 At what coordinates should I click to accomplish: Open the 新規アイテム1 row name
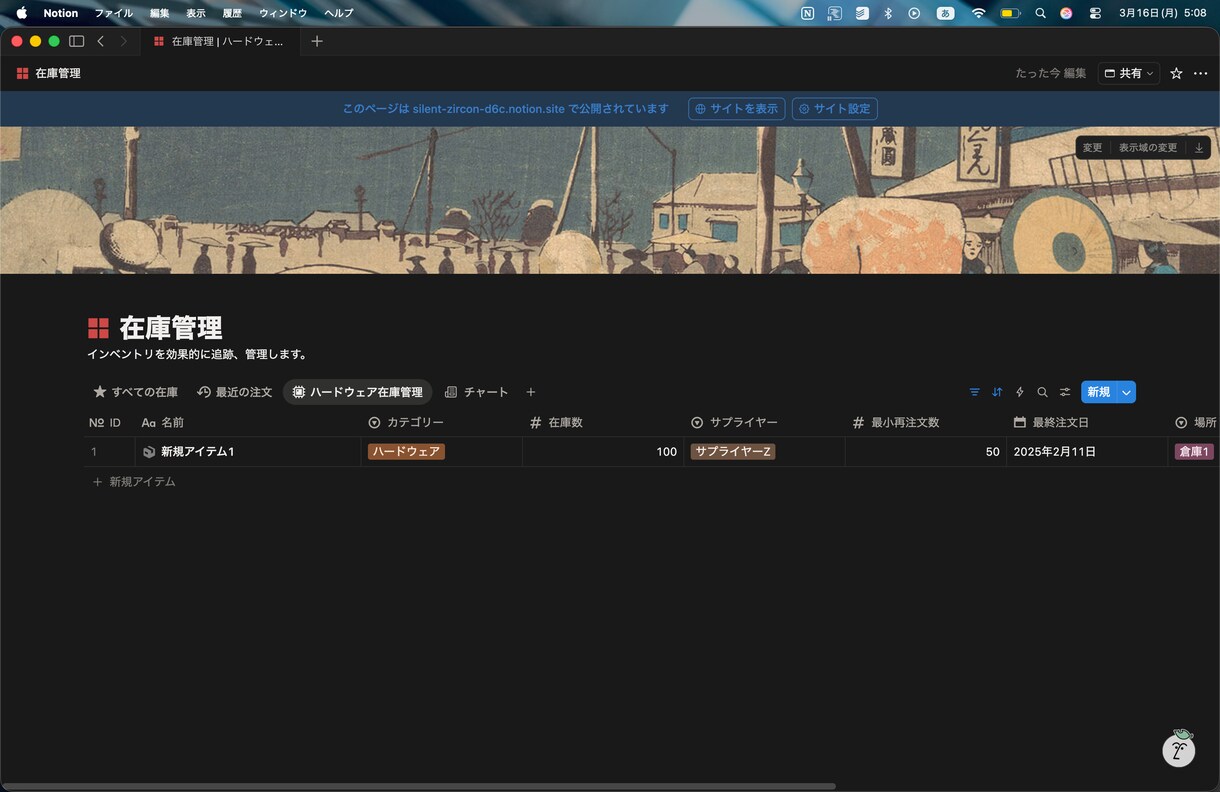click(x=198, y=452)
